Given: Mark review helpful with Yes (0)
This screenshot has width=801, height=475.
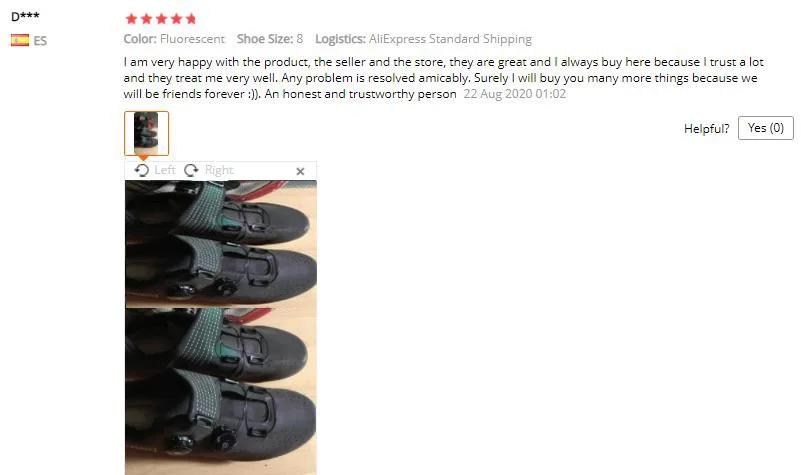Looking at the screenshot, I should [766, 128].
